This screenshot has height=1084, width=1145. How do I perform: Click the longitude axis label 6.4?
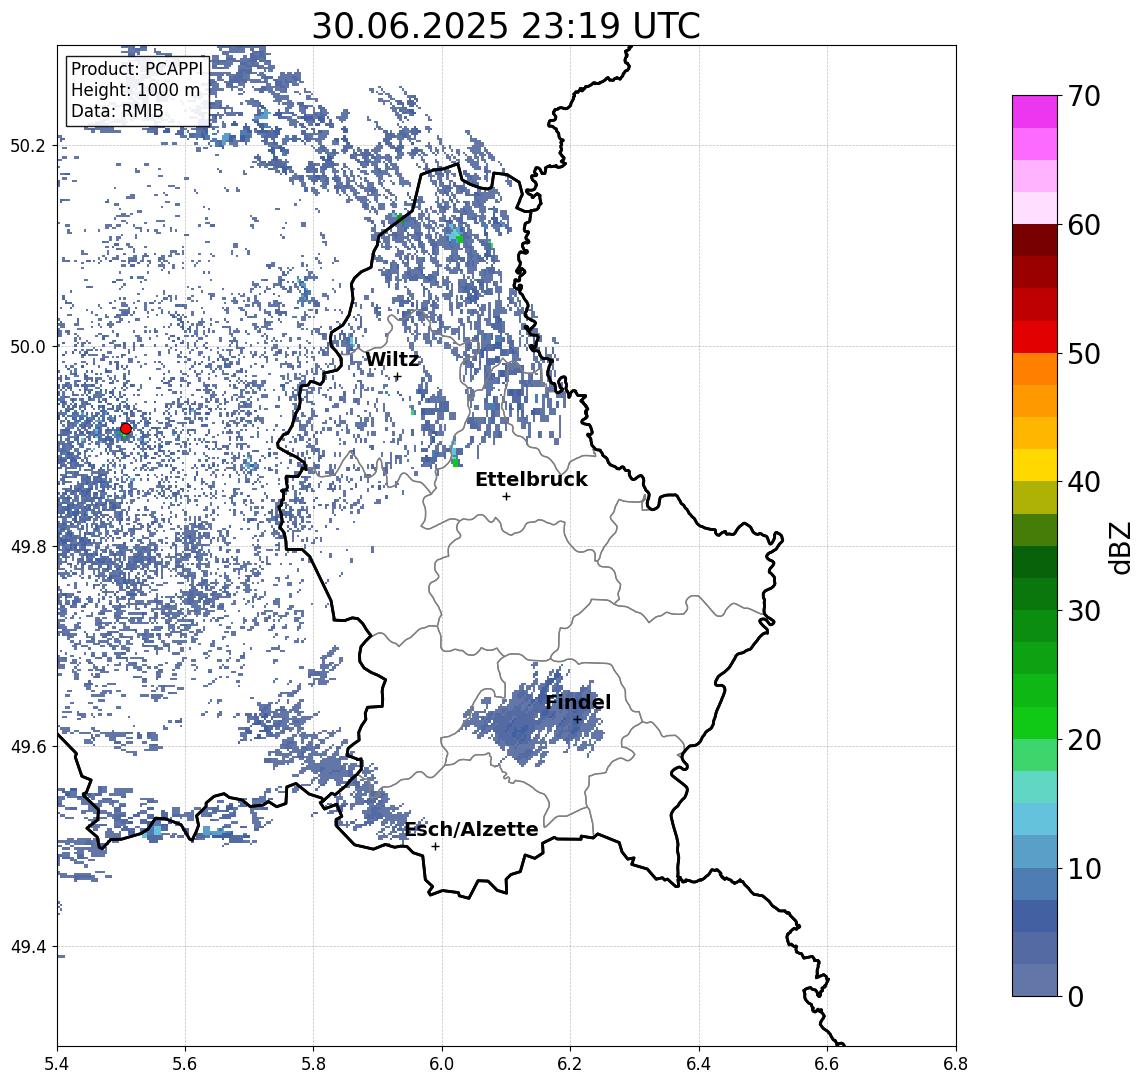tap(699, 1064)
